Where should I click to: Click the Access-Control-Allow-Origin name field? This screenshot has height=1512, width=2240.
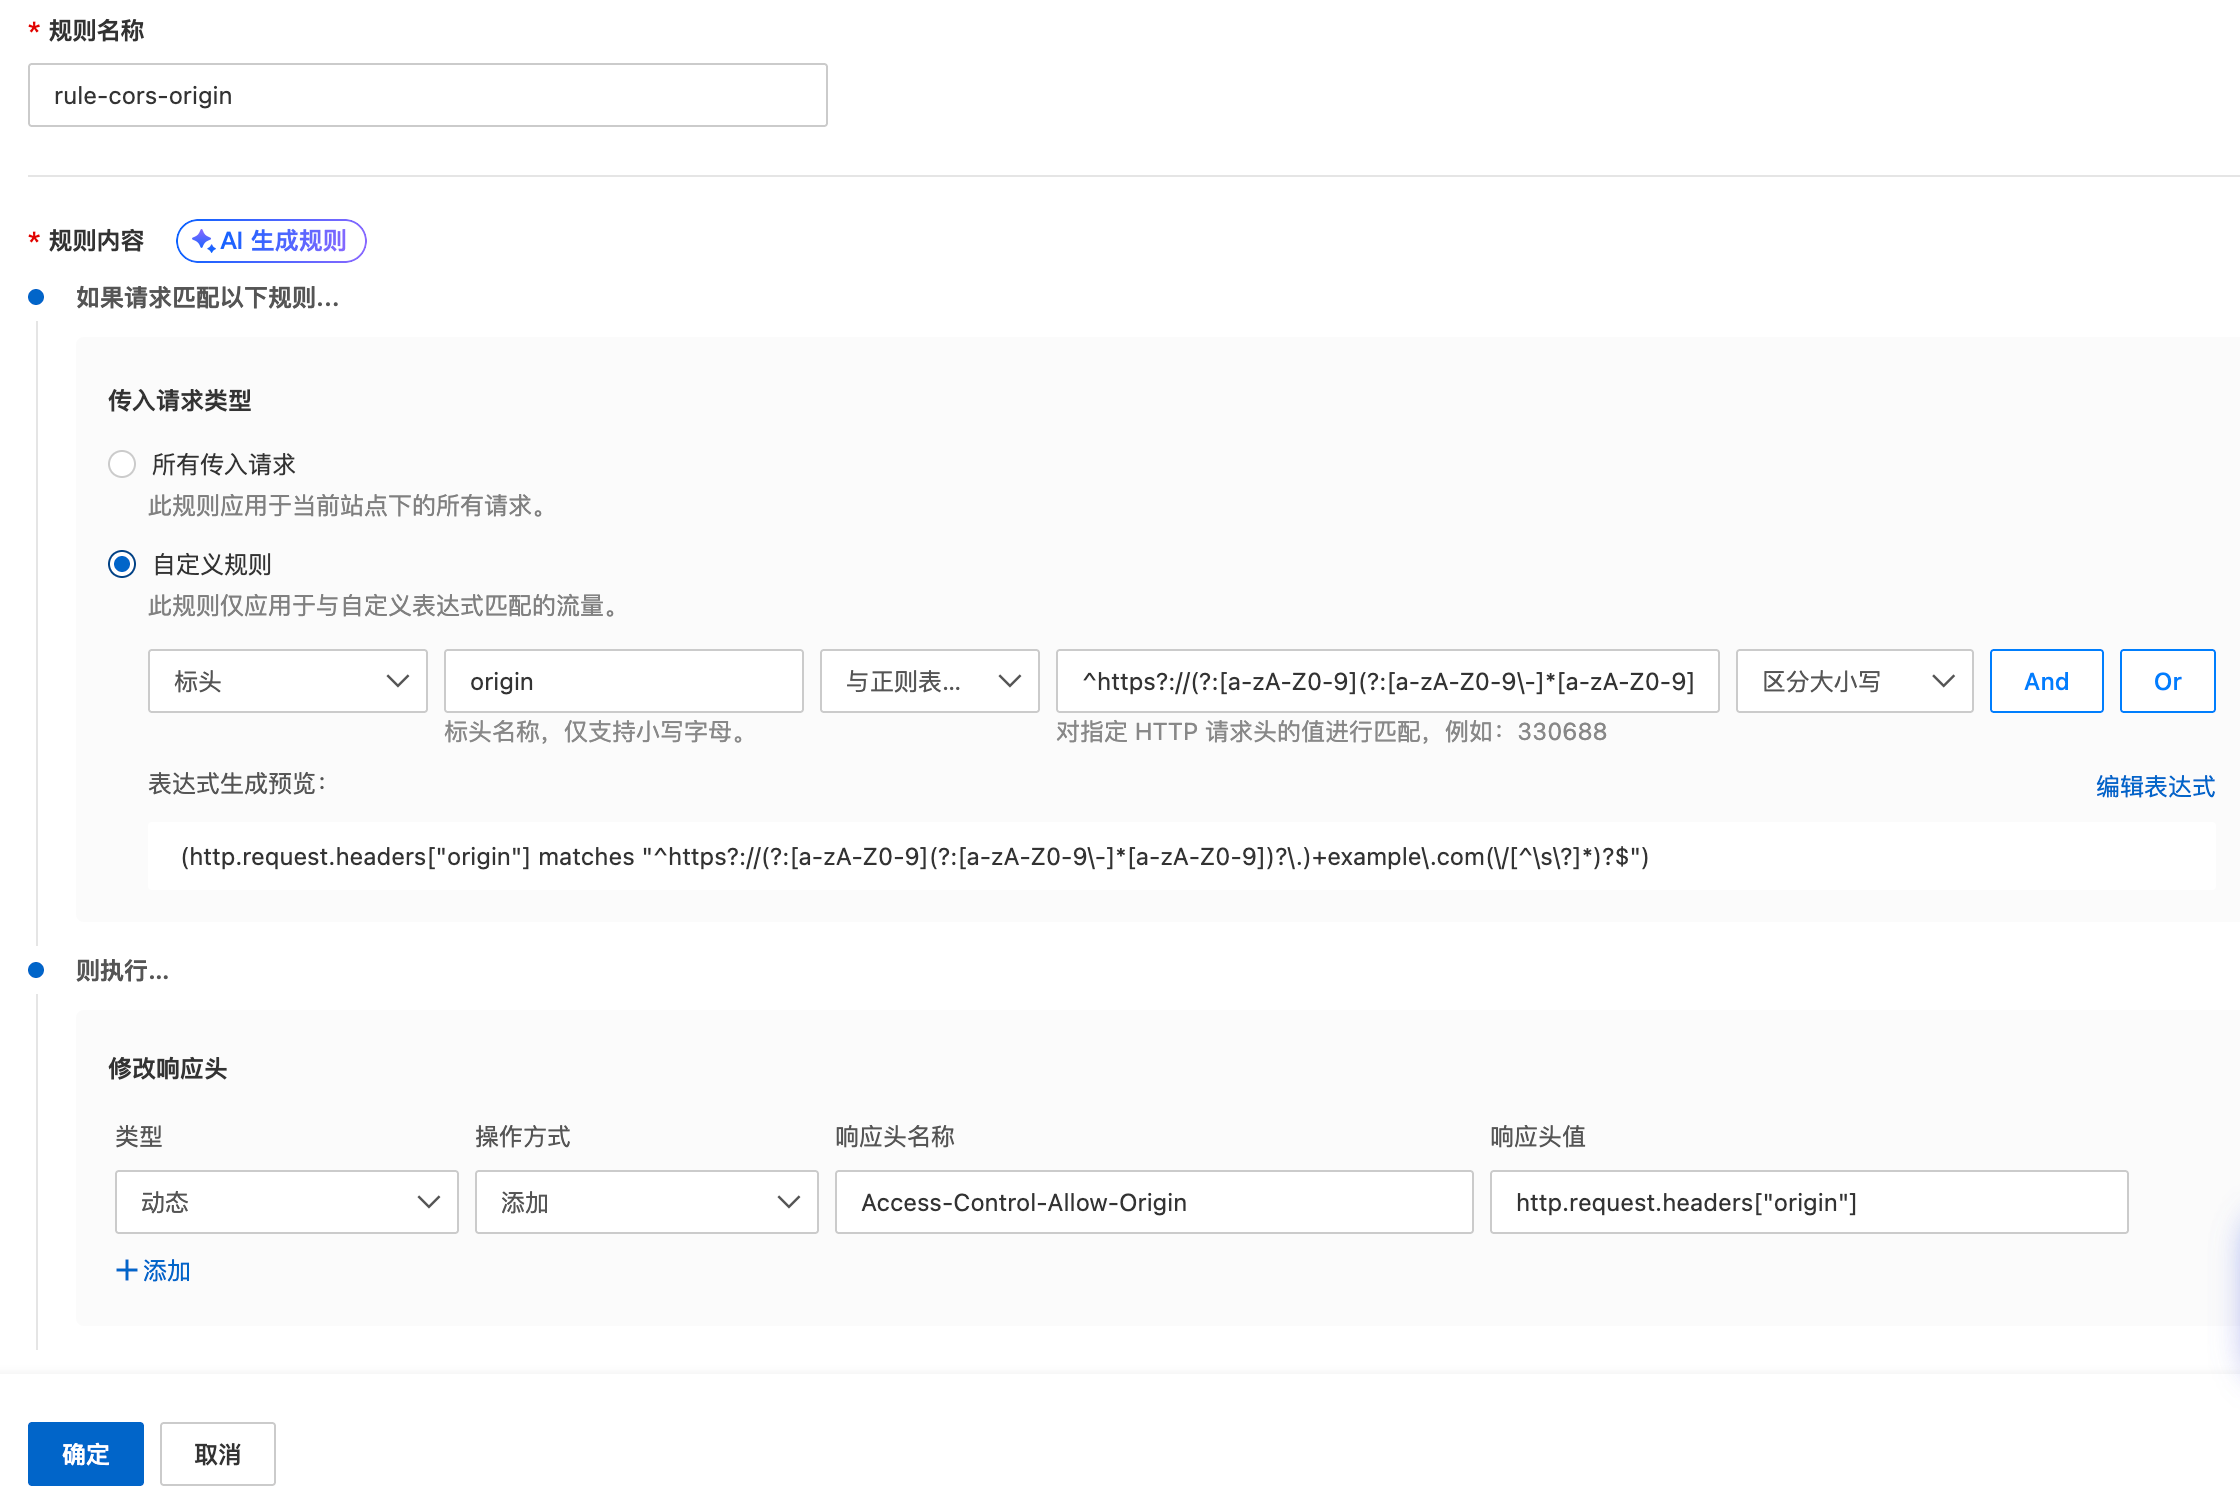point(1153,1202)
